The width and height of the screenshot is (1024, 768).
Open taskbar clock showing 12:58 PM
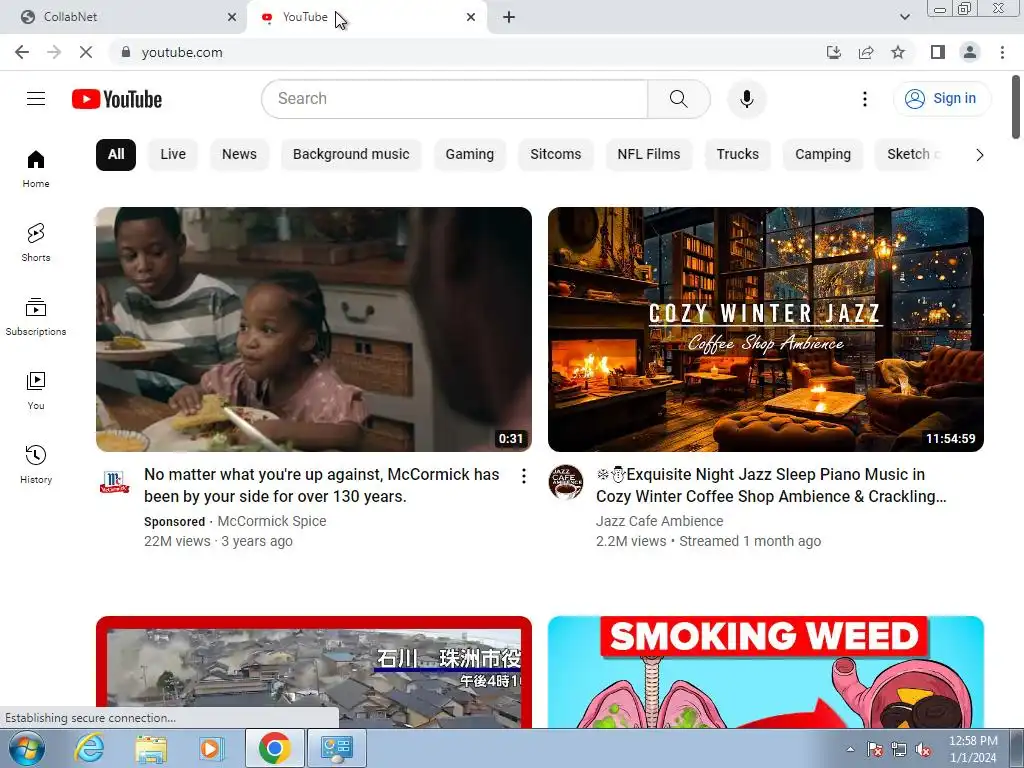(973, 749)
